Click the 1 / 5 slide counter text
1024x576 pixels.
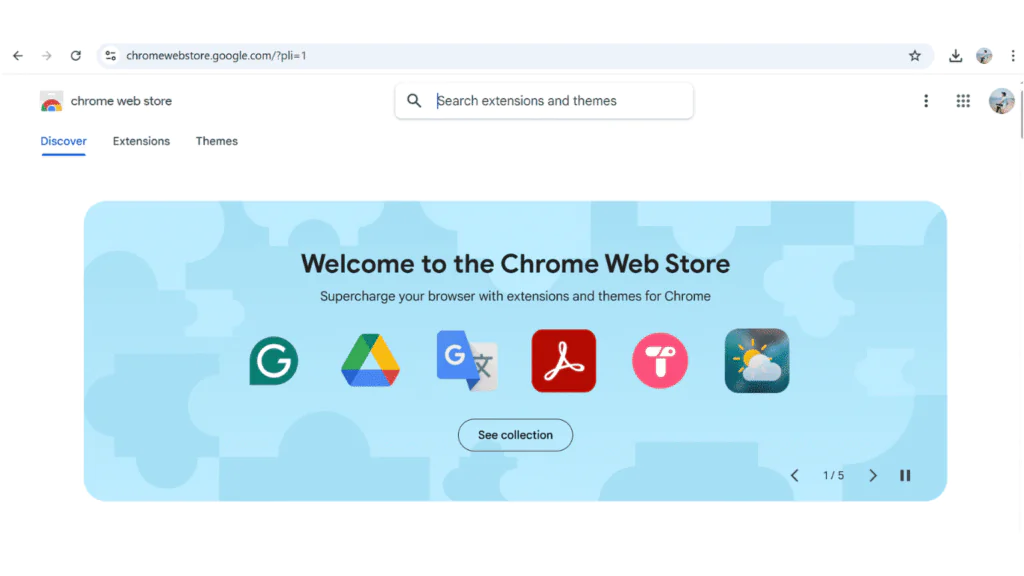(833, 475)
